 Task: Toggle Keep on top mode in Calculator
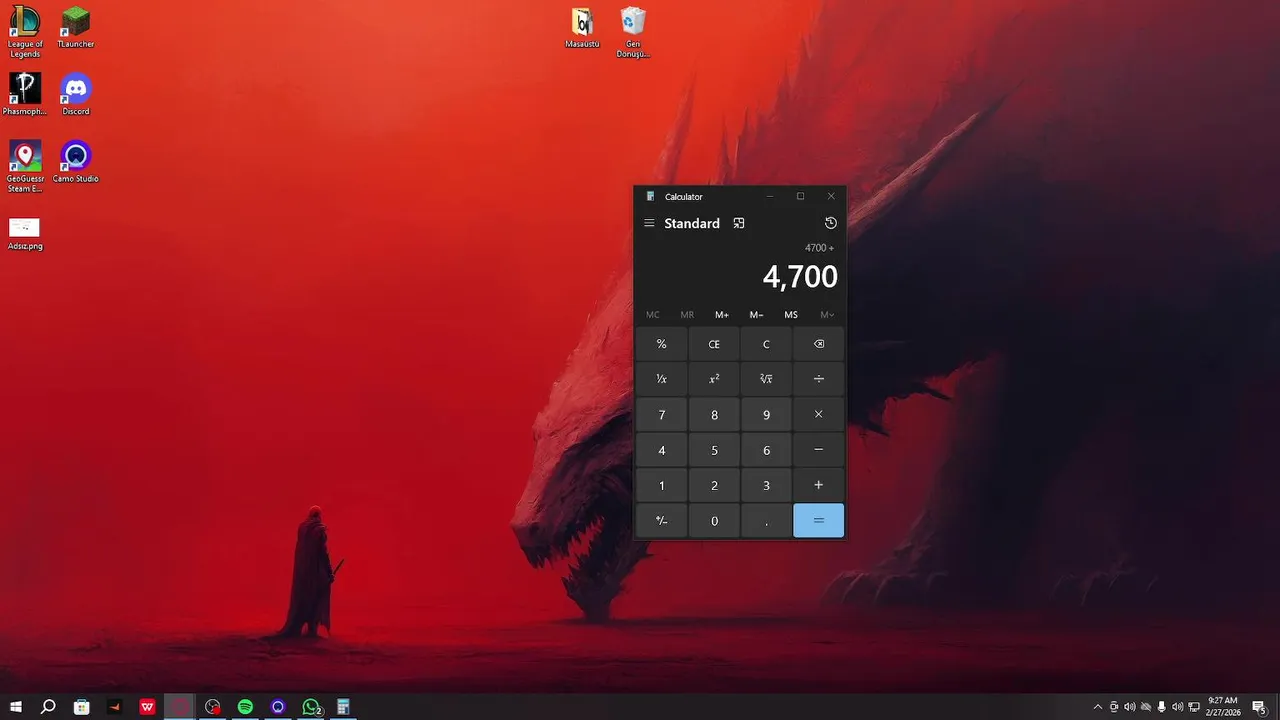[739, 223]
